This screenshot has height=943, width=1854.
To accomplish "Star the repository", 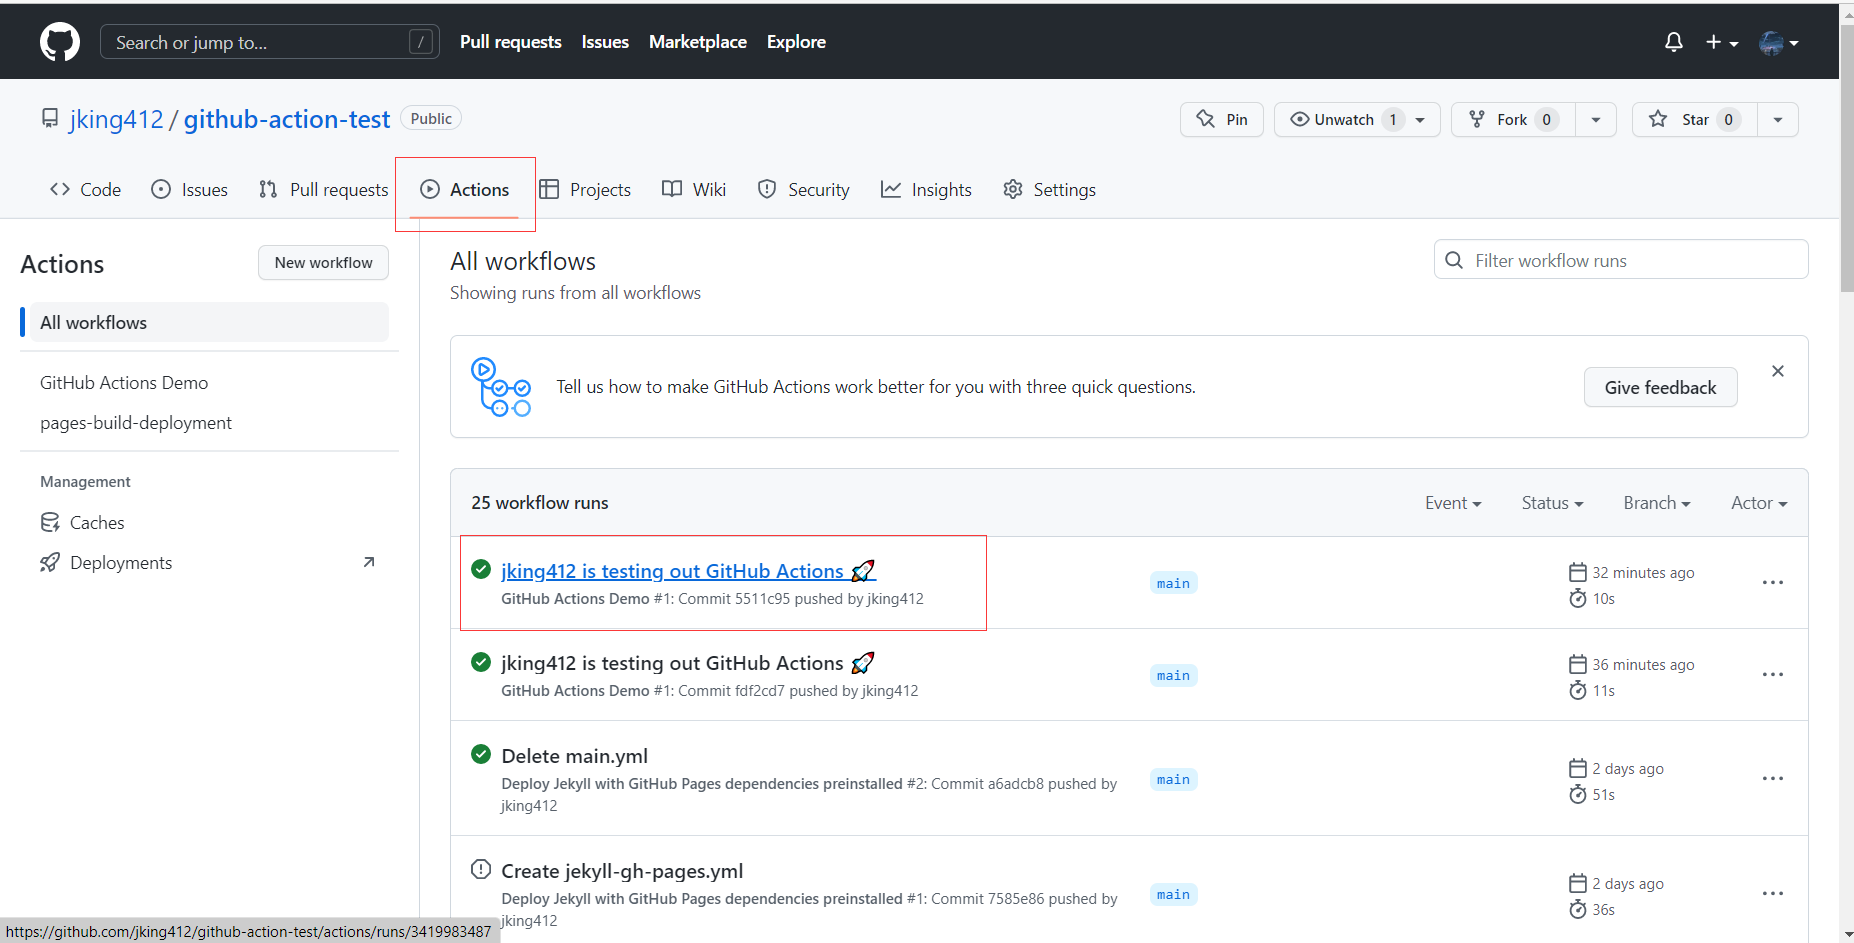I will pos(1694,119).
